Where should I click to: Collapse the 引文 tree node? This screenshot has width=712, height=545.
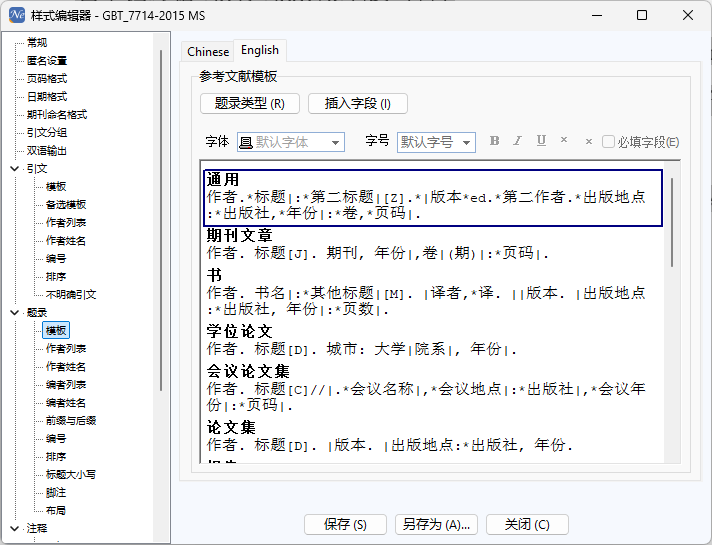pos(15,169)
